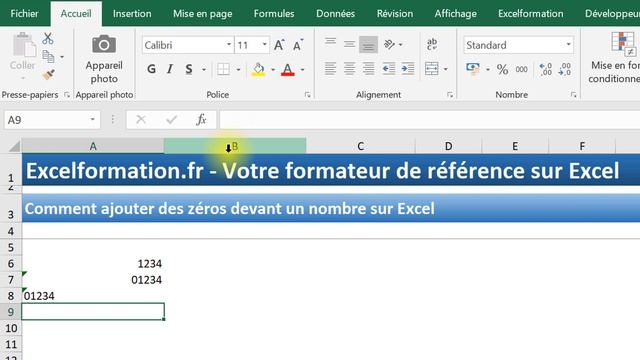
Task: Toggle bold with the G button
Action: tap(151, 69)
